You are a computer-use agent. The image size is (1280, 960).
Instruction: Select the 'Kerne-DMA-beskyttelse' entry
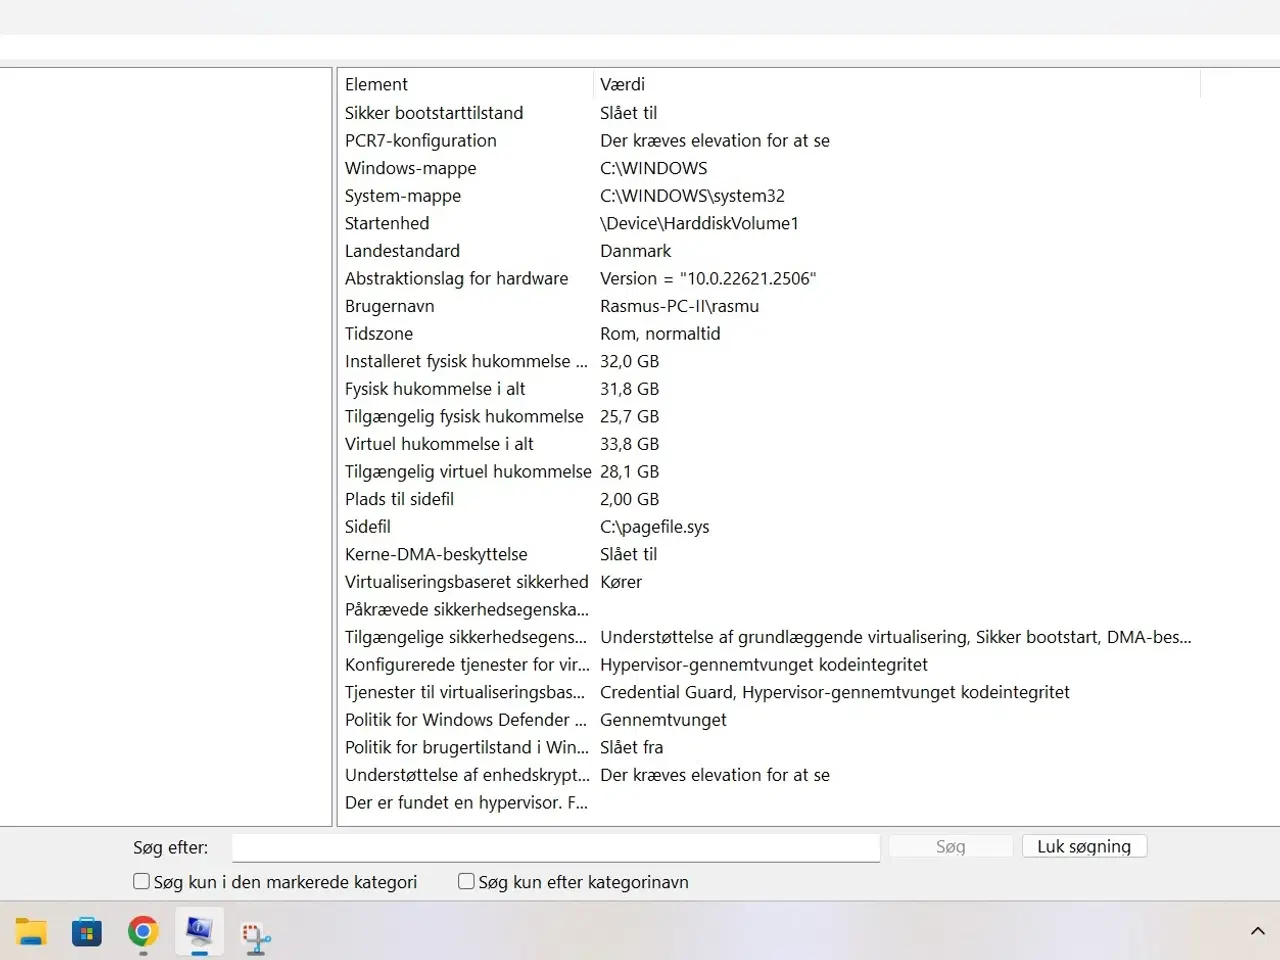click(436, 554)
